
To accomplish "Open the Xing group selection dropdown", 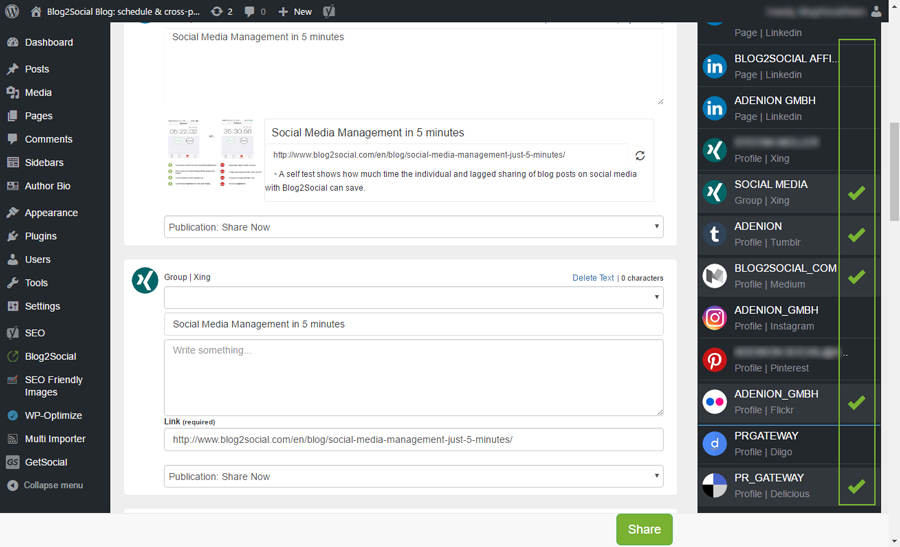I will pyautogui.click(x=413, y=297).
